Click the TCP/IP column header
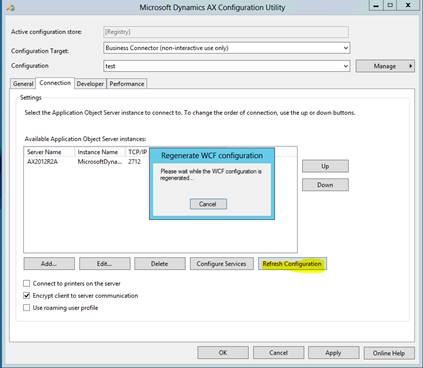The image size is (423, 368). click(137, 152)
